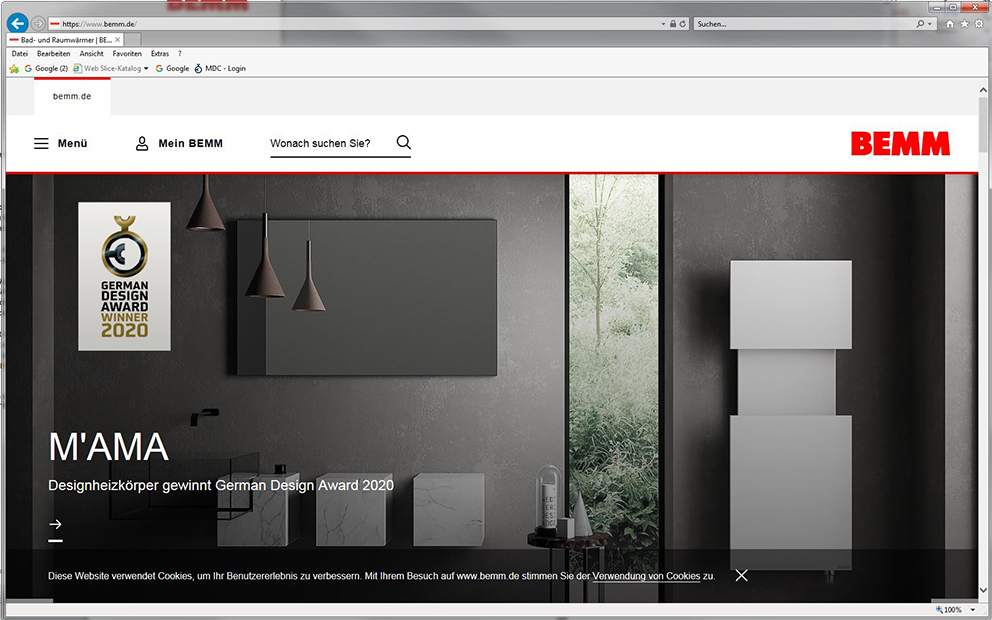The width and height of the screenshot is (992, 620).
Task: Go to browser home page icon
Action: (950, 24)
